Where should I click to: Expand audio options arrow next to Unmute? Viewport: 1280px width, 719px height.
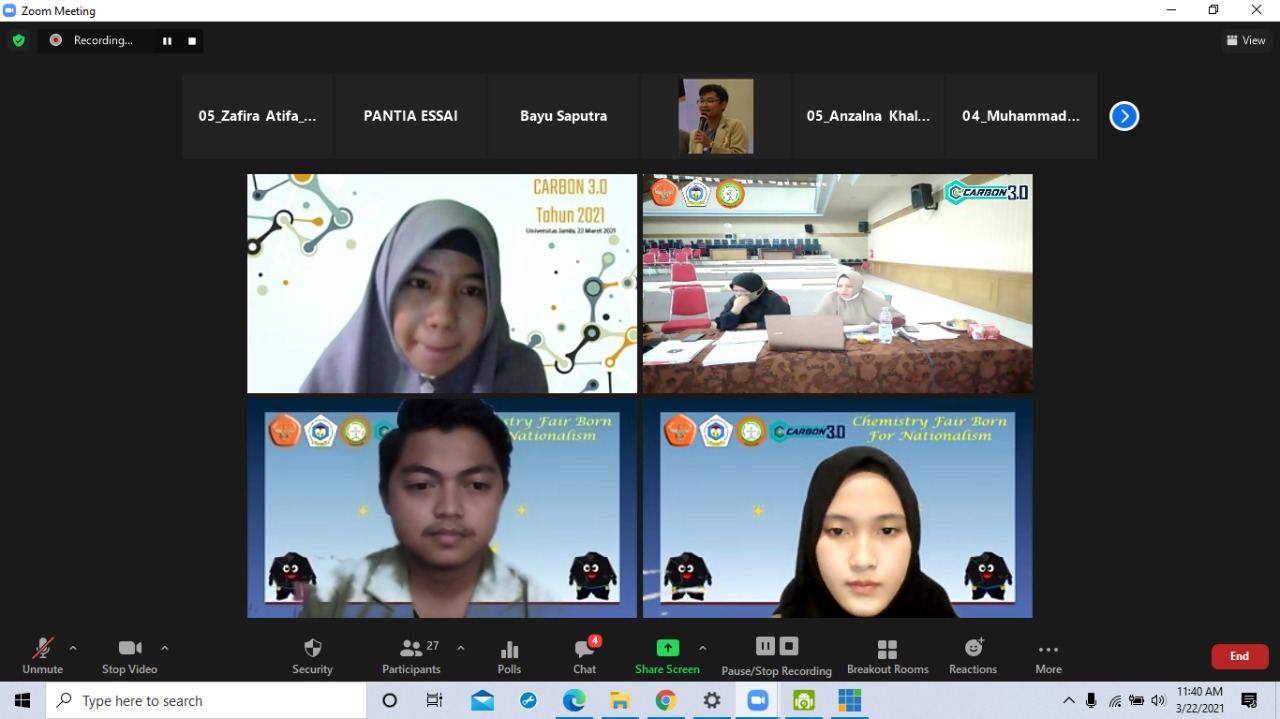click(x=73, y=648)
